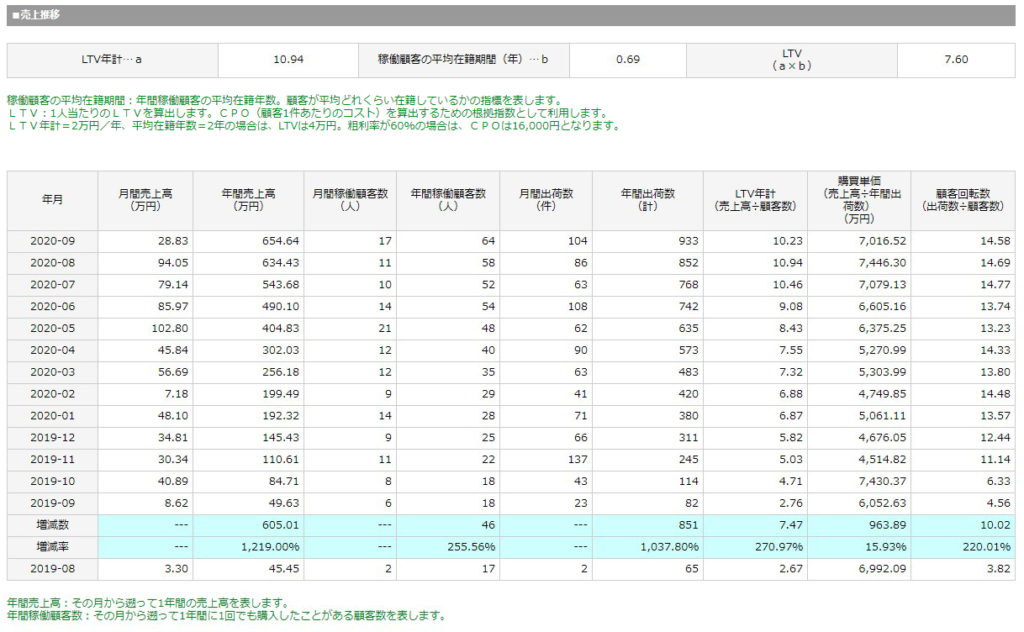
Task: Select the 増減率 row label
Action: click(x=53, y=547)
